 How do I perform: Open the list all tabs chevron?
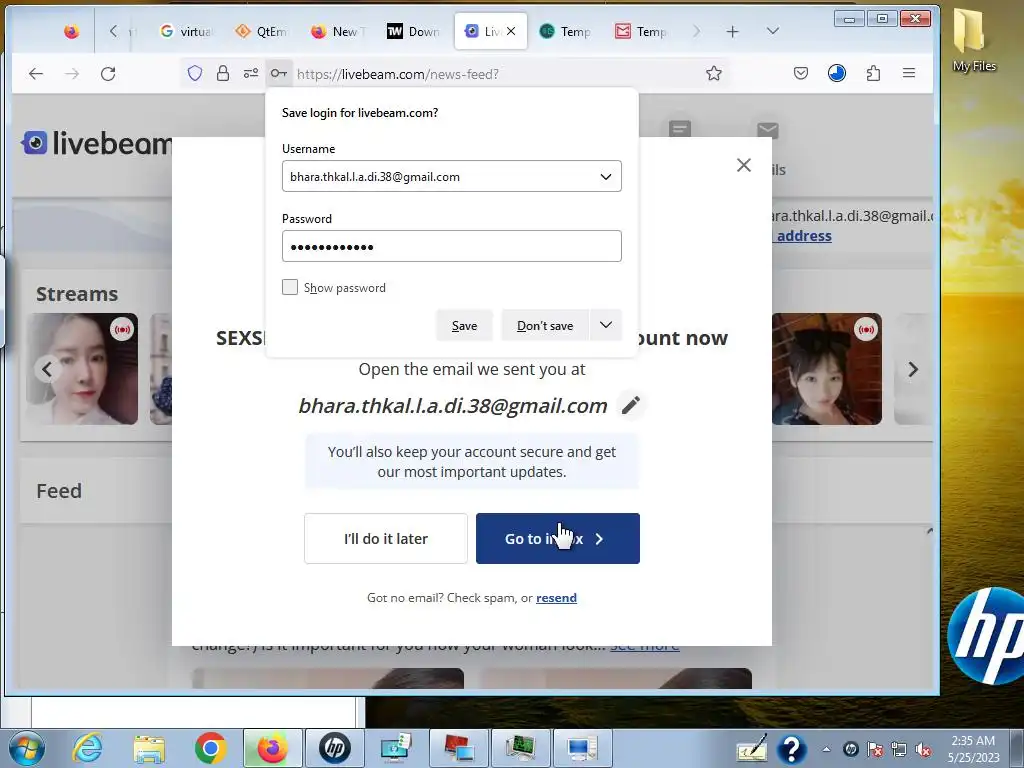773,31
